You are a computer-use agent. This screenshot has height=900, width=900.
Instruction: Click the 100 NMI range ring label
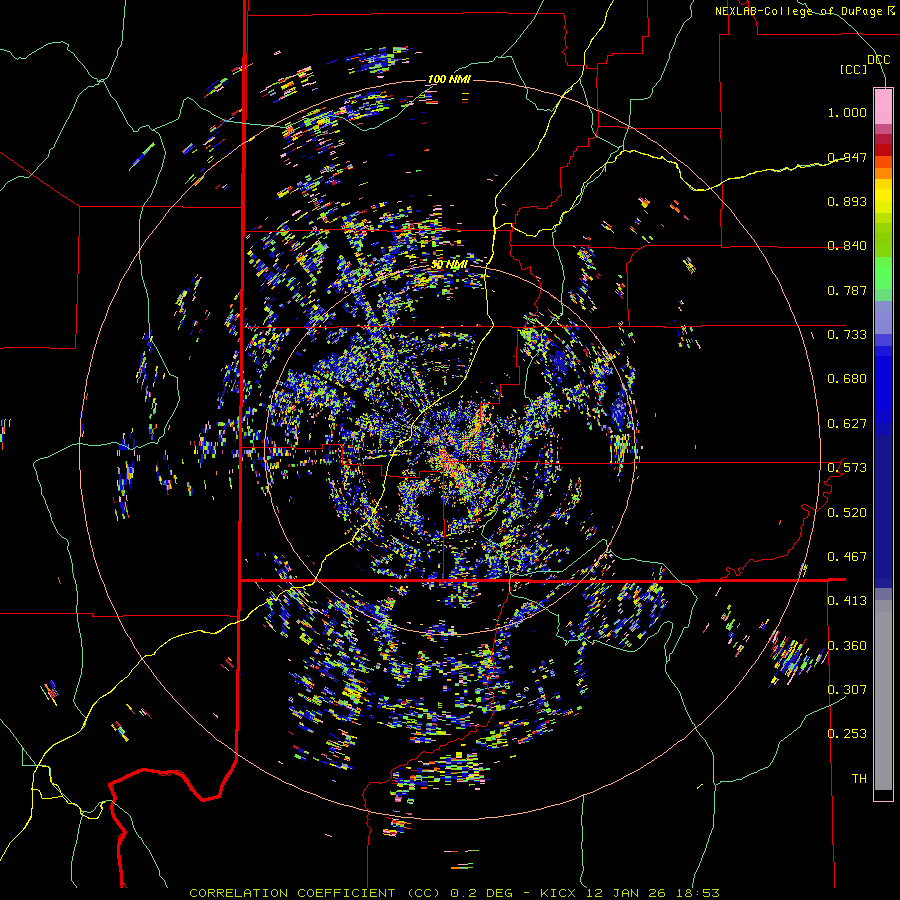tap(449, 79)
